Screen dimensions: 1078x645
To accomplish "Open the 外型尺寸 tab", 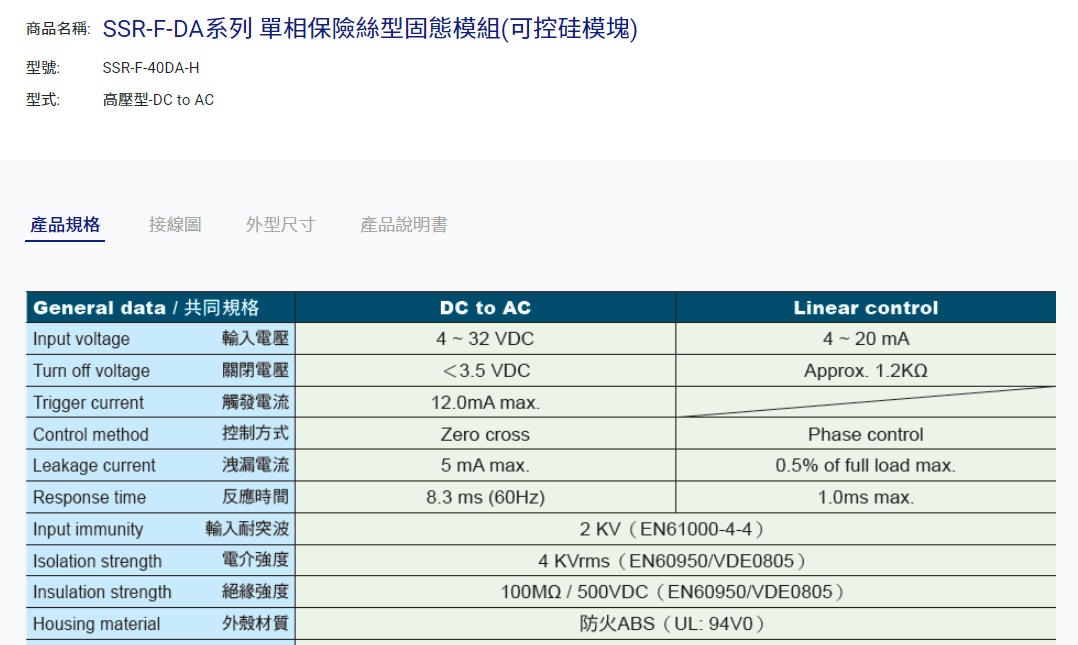I will coord(280,225).
